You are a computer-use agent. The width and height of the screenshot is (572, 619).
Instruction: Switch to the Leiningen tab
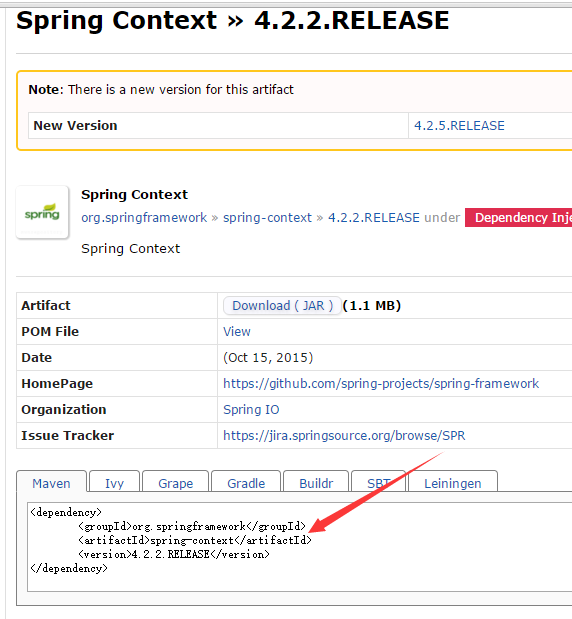click(452, 483)
